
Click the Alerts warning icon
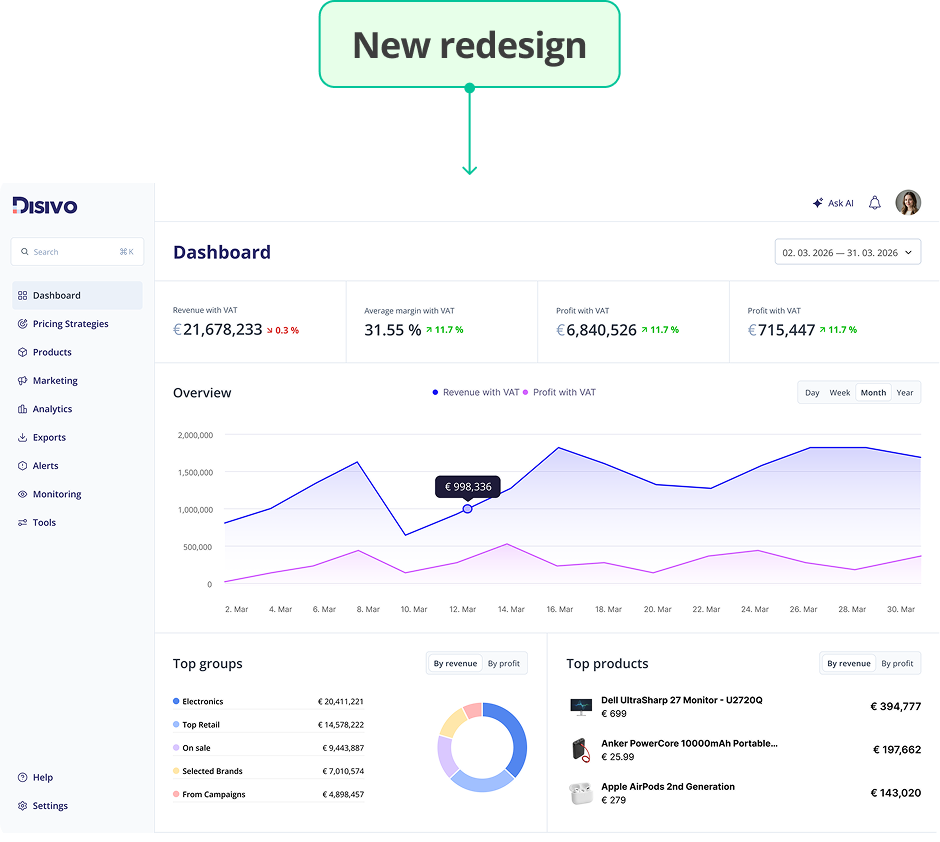pos(22,466)
